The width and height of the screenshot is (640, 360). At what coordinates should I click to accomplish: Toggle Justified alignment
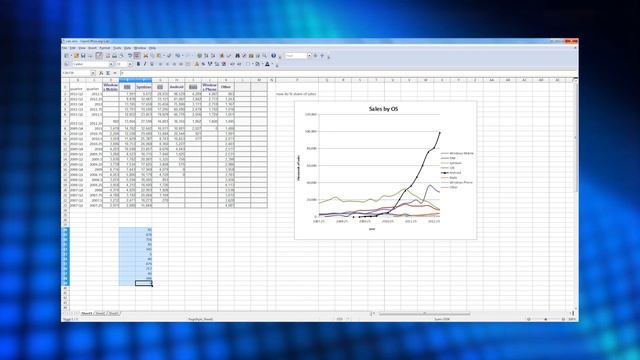click(x=181, y=64)
